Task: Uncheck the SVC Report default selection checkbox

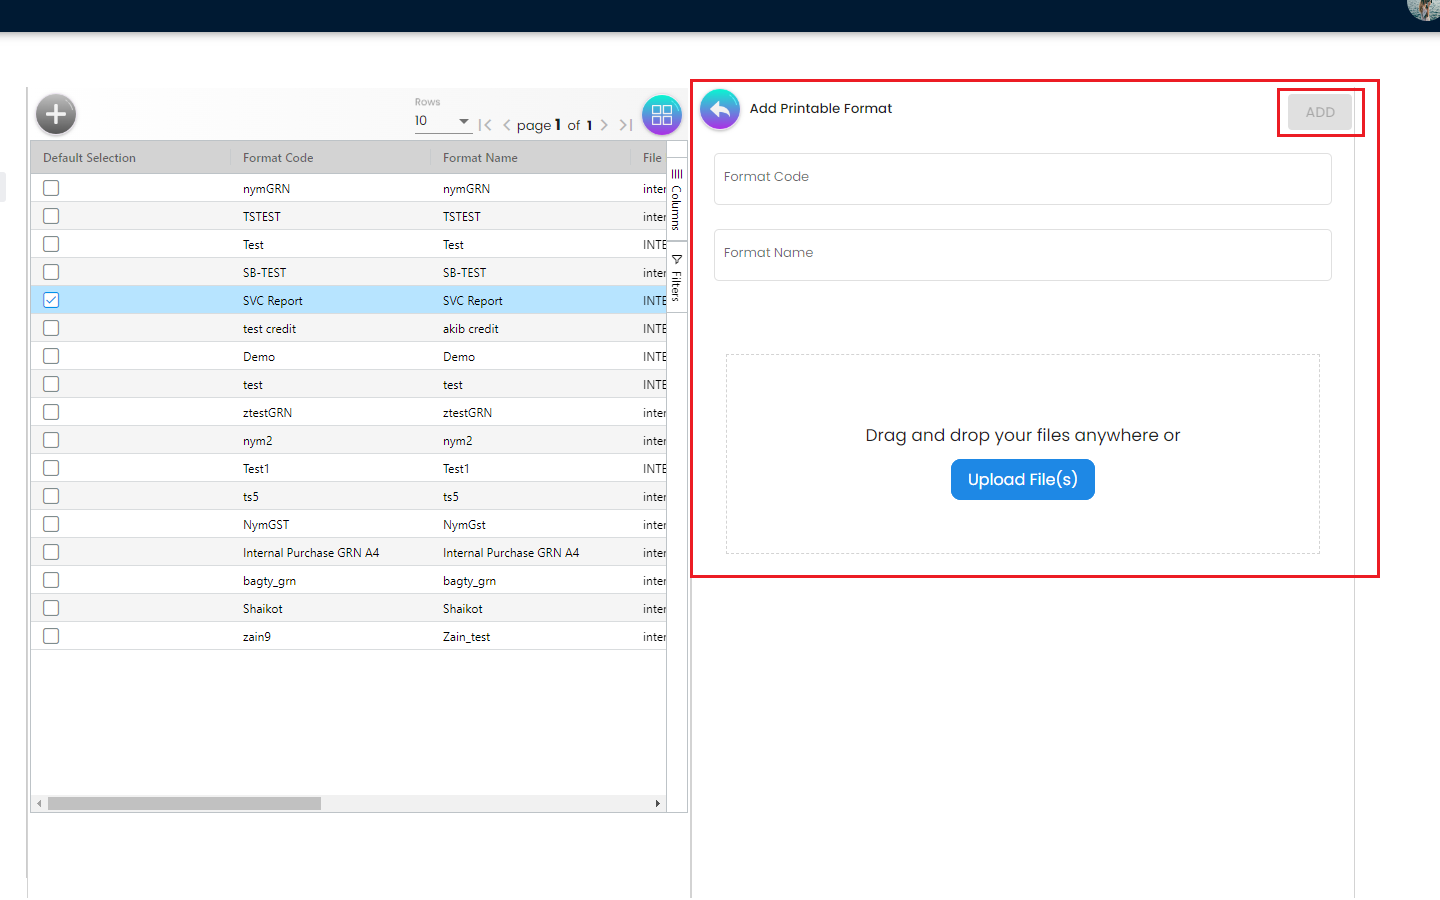Action: coord(51,300)
